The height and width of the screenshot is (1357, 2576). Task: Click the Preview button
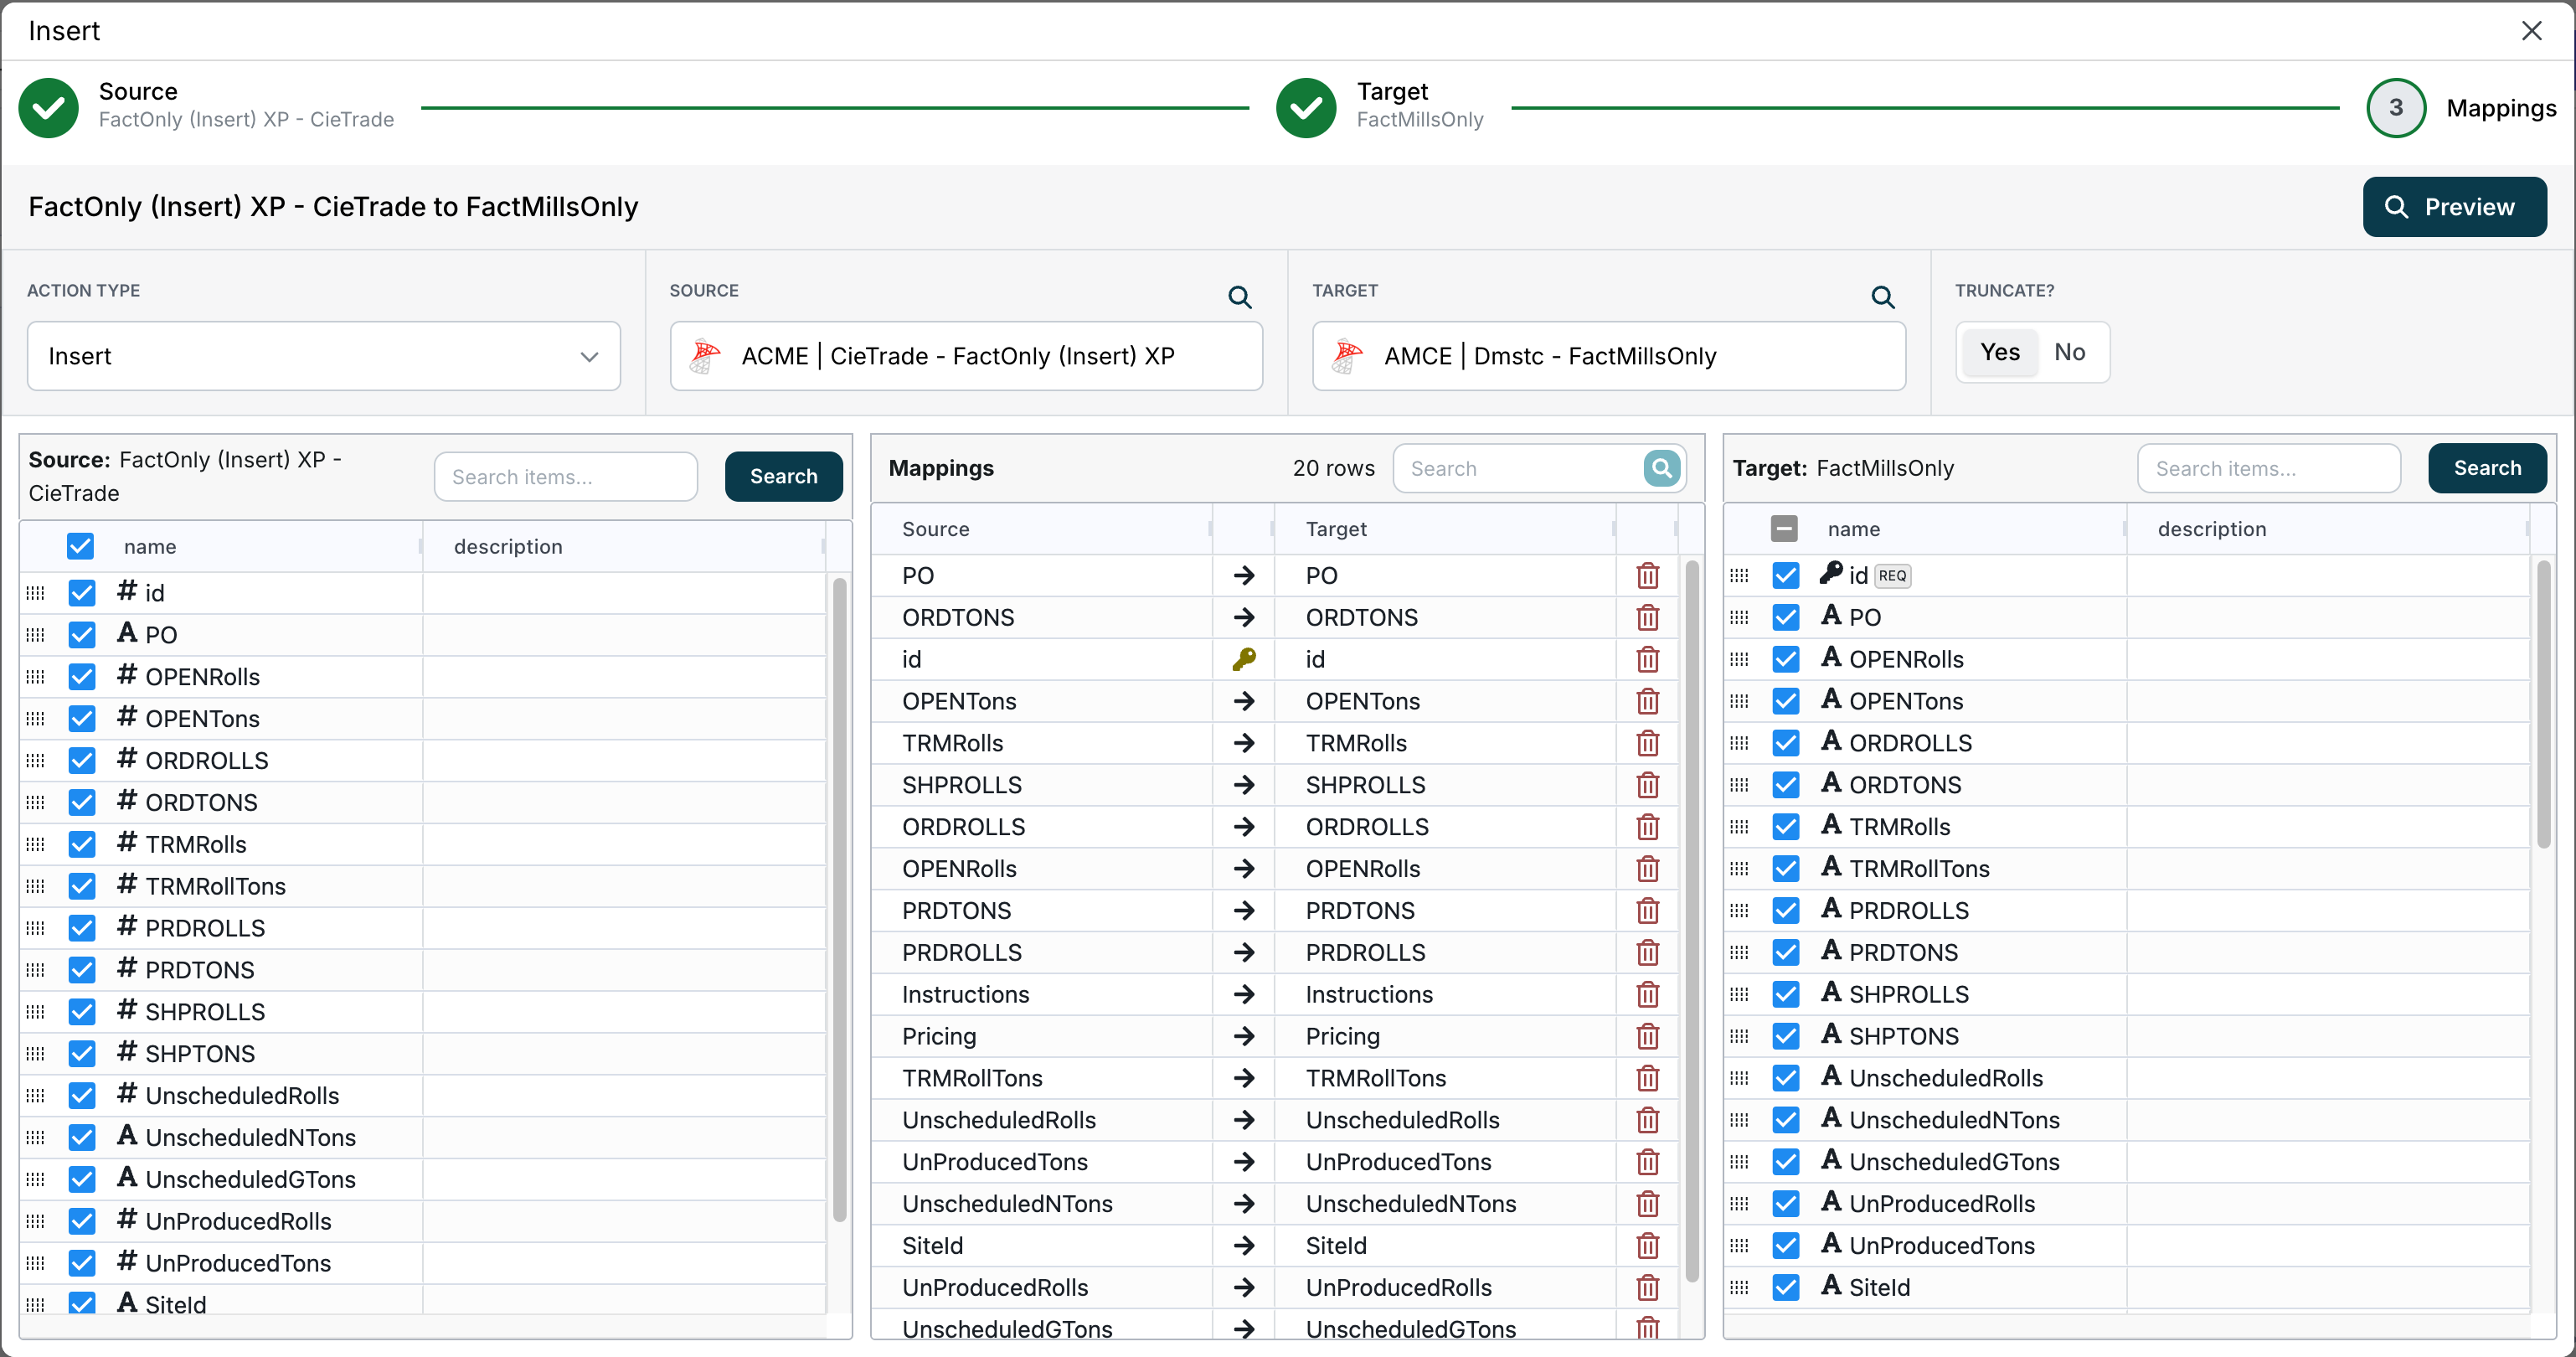pyautogui.click(x=2455, y=207)
